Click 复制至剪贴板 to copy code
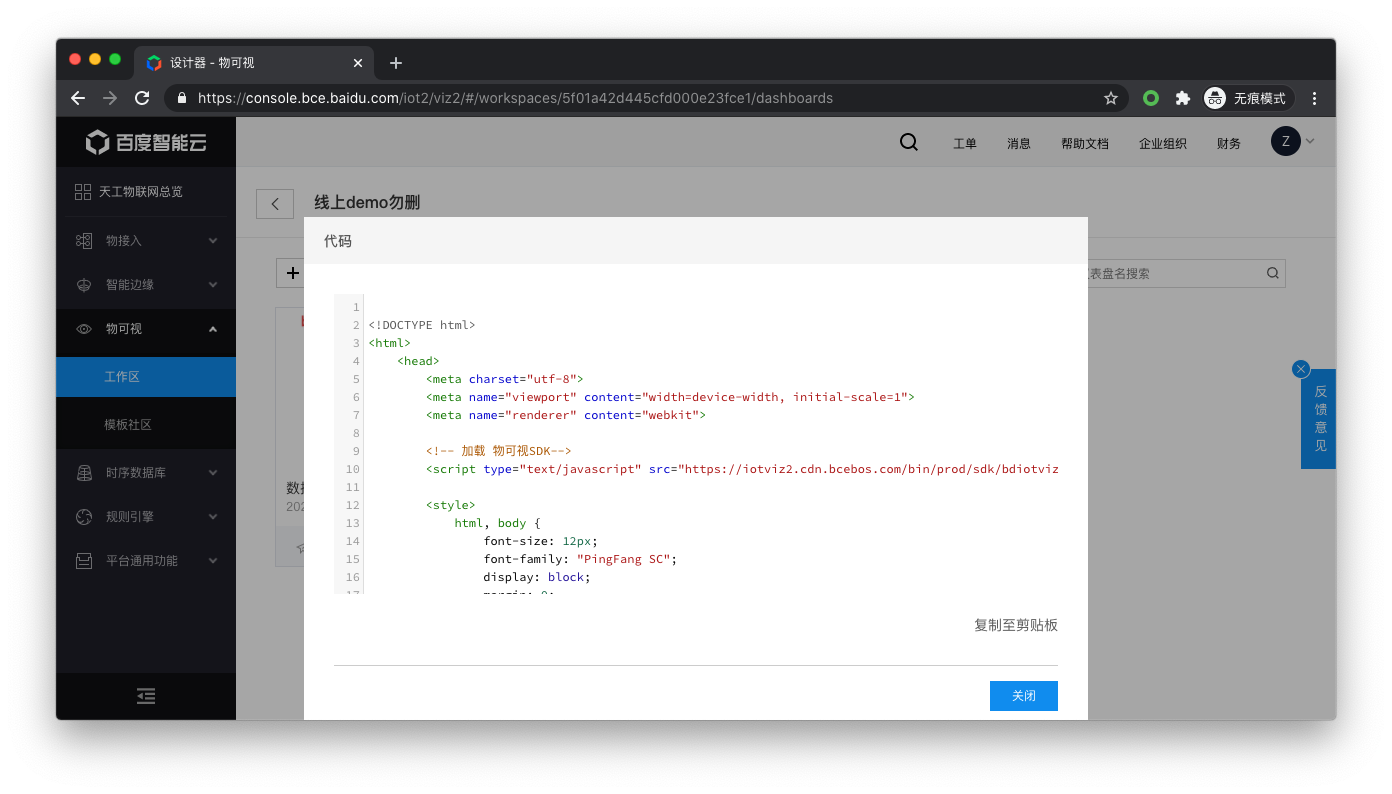This screenshot has height=794, width=1392. point(1016,625)
